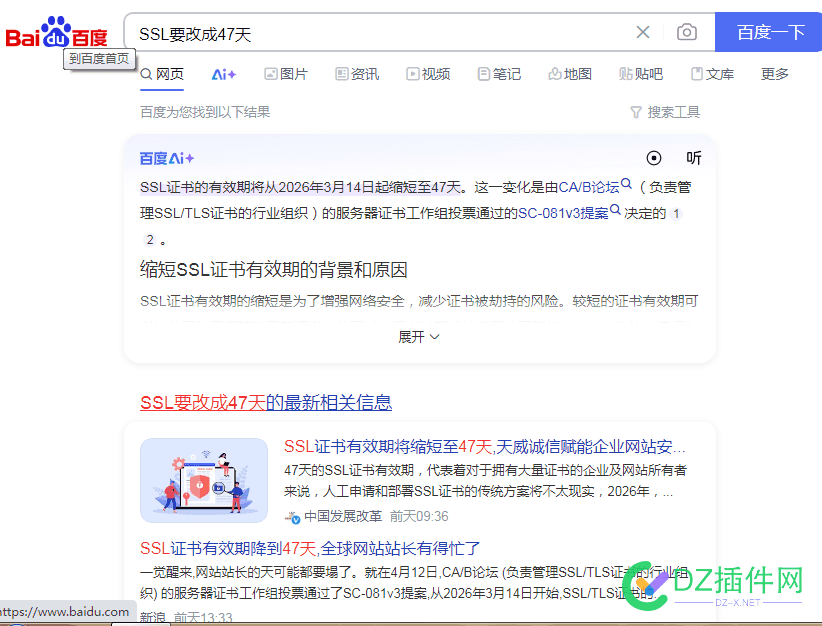Open article 全球网站站长有得忙了
The height and width of the screenshot is (626, 822).
coord(310,548)
